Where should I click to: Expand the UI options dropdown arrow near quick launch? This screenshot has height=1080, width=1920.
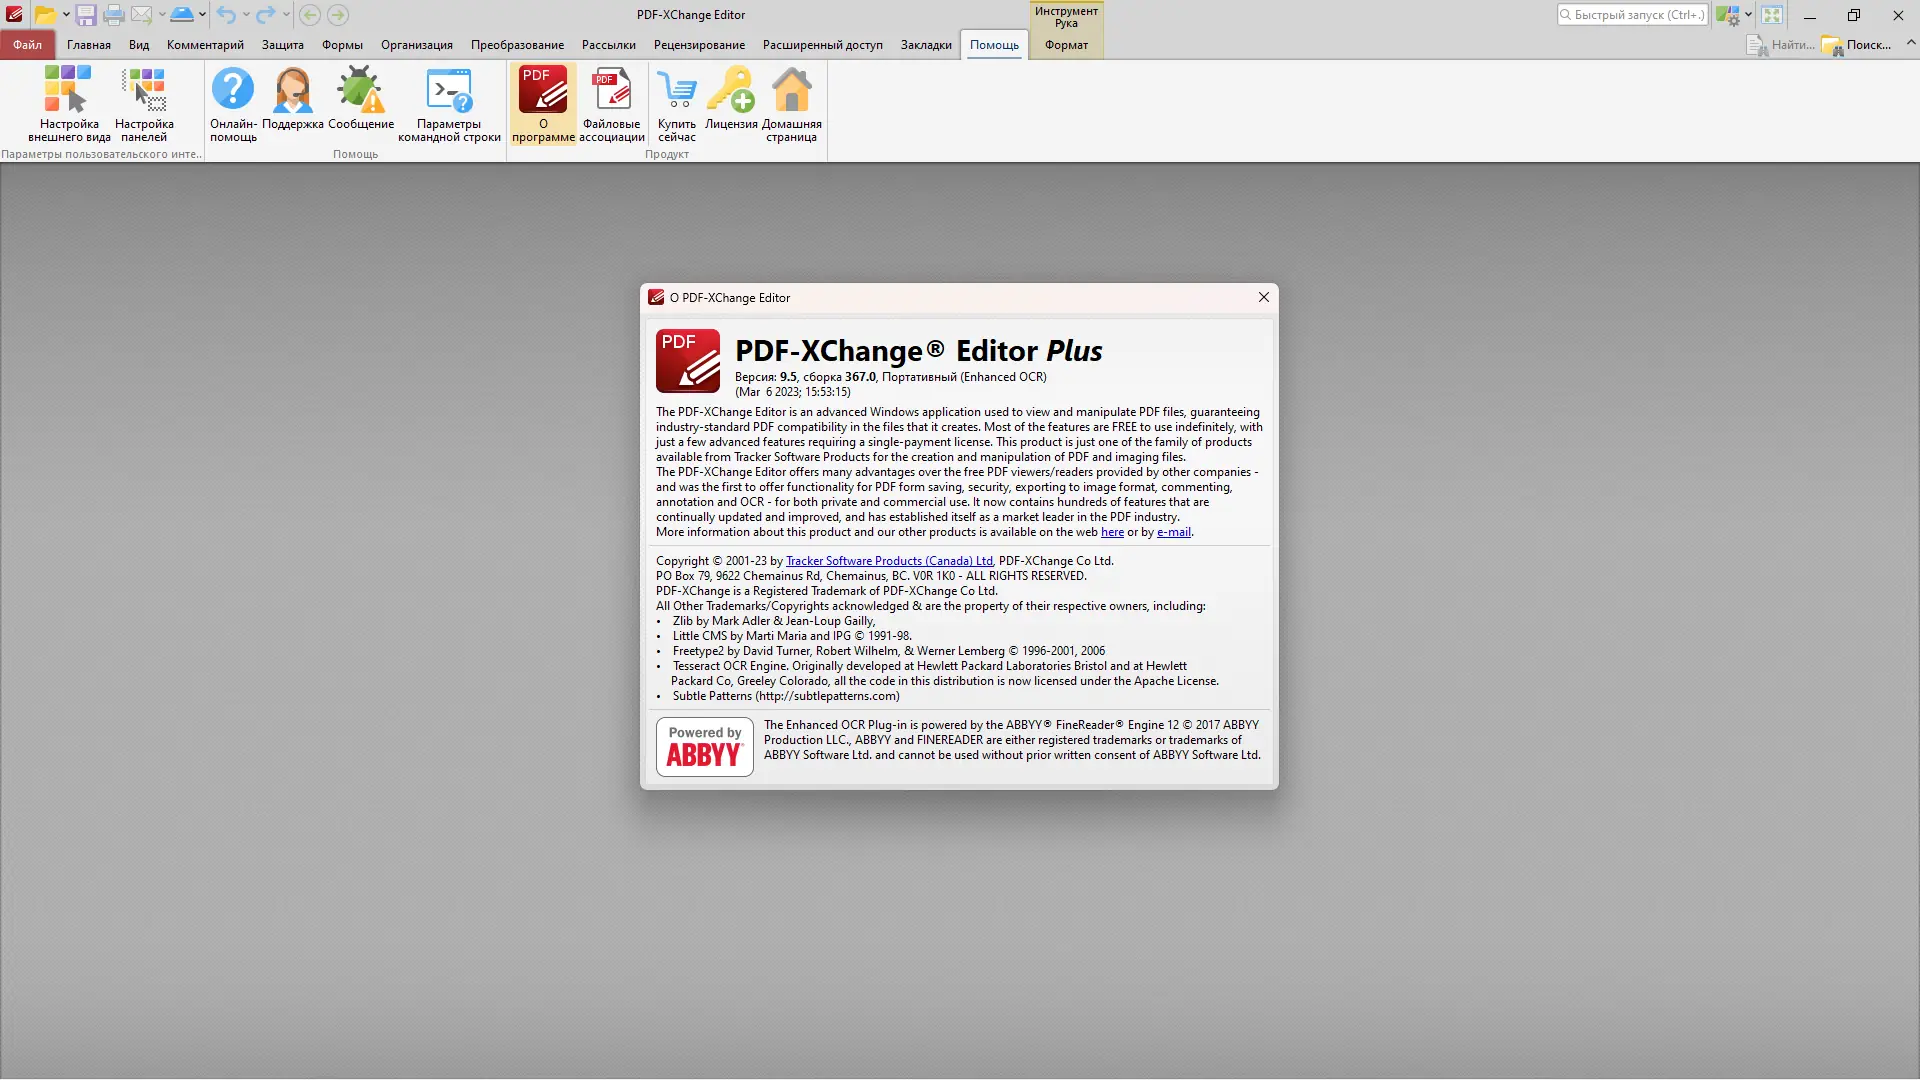coord(1748,15)
